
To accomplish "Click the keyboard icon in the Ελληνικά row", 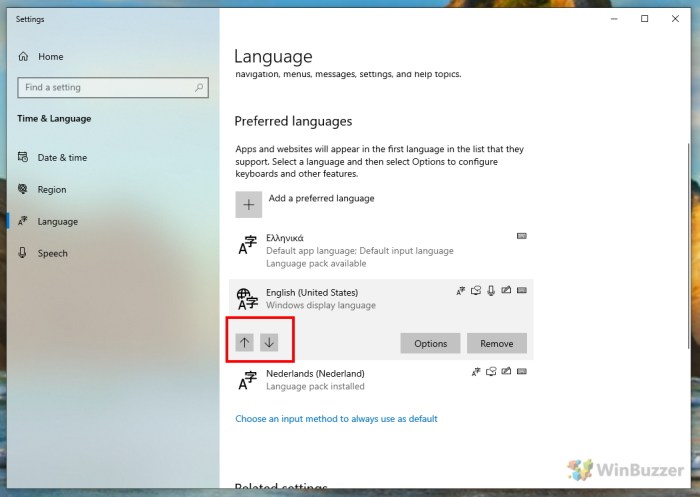I will (x=521, y=236).
